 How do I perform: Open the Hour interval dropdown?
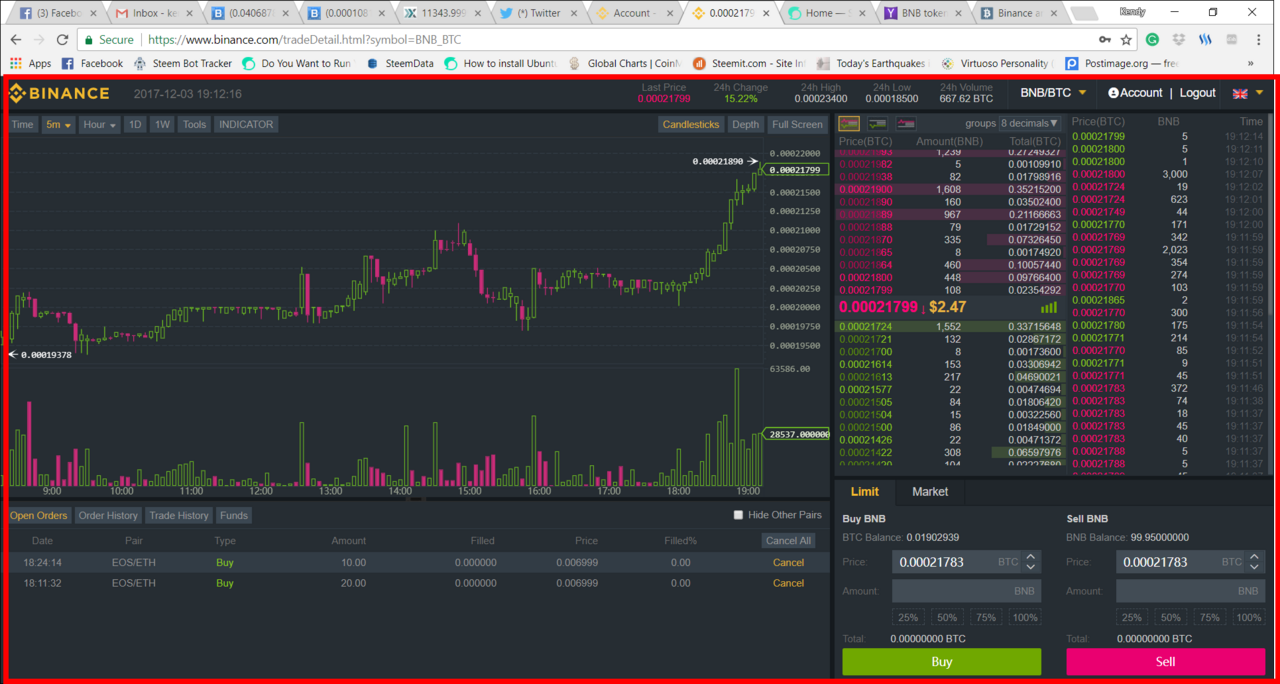(99, 124)
